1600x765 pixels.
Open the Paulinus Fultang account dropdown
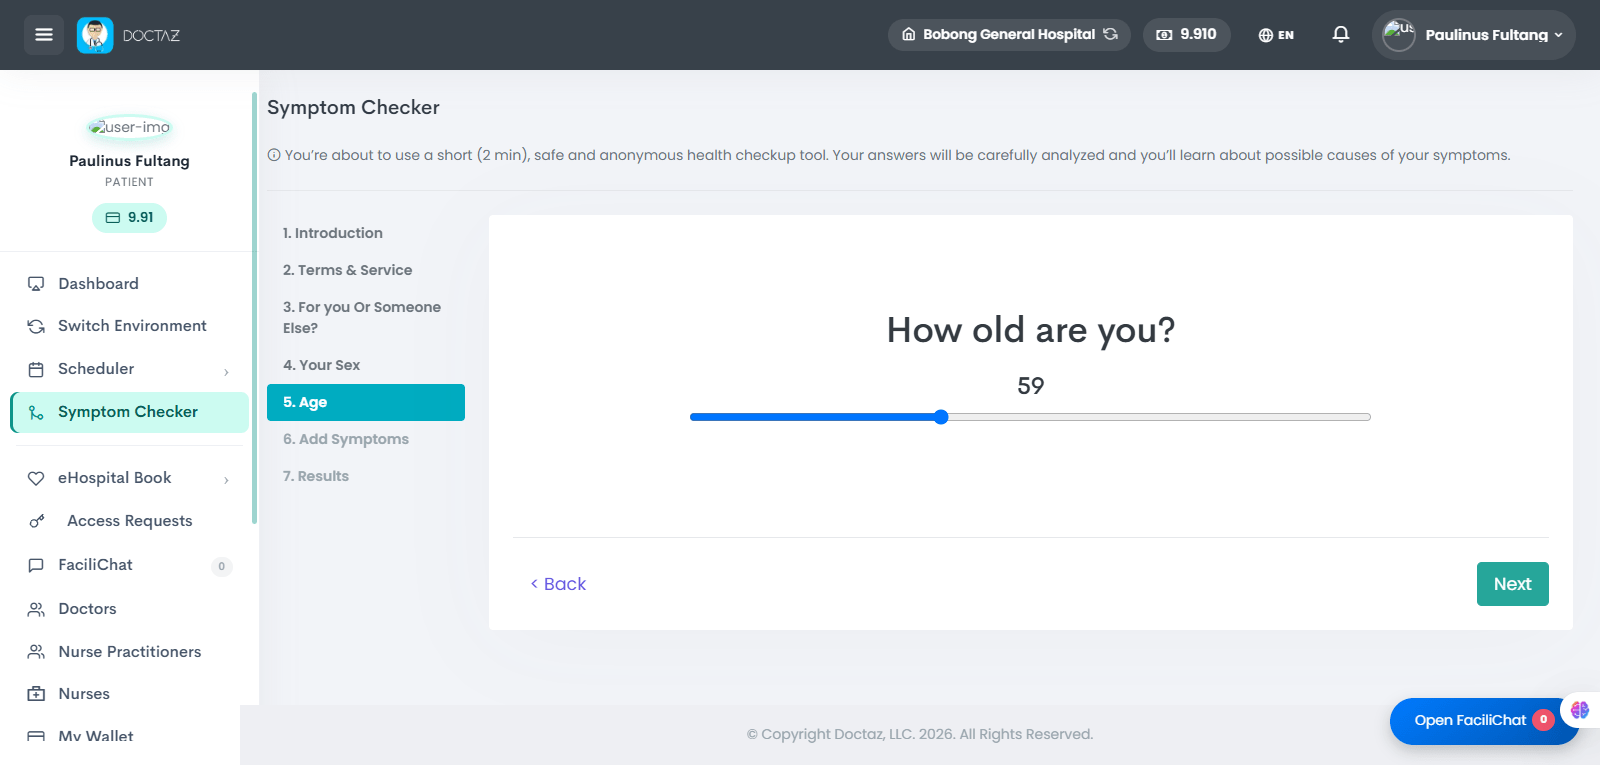click(1473, 35)
